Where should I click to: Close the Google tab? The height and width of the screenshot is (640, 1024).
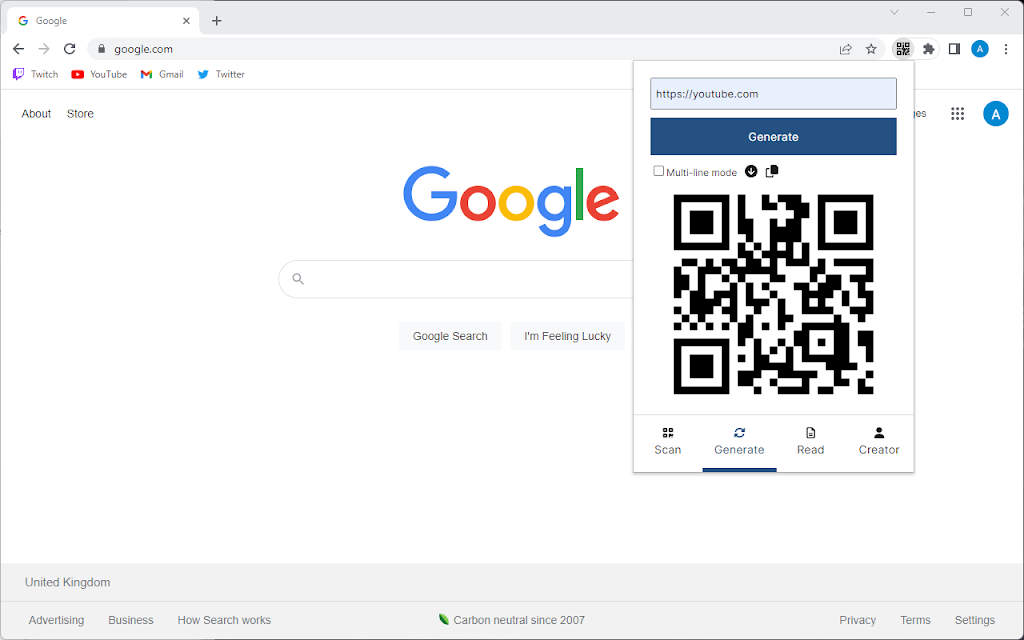pos(186,21)
